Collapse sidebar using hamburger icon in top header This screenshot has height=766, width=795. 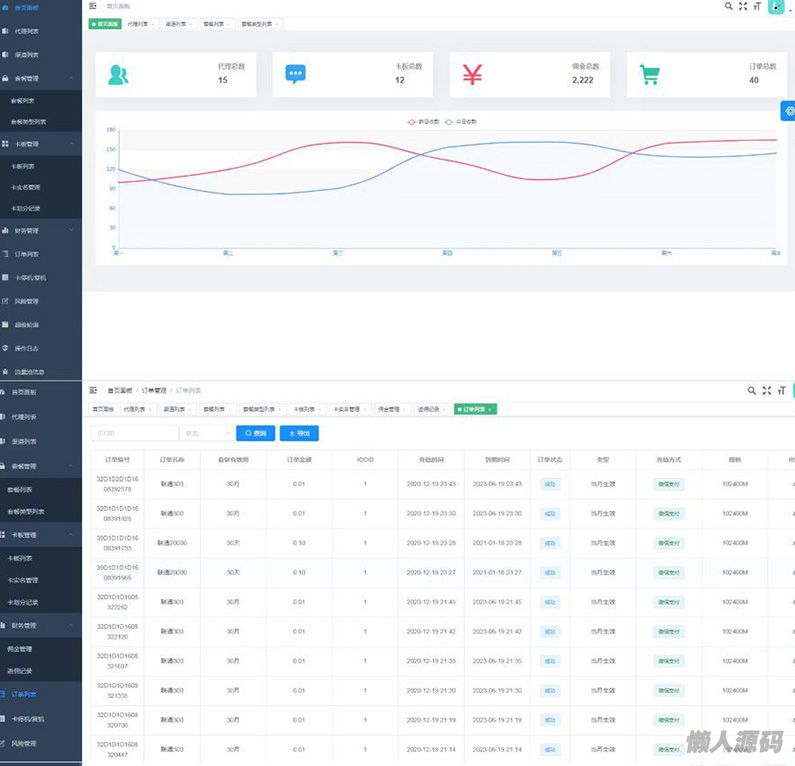pos(93,6)
